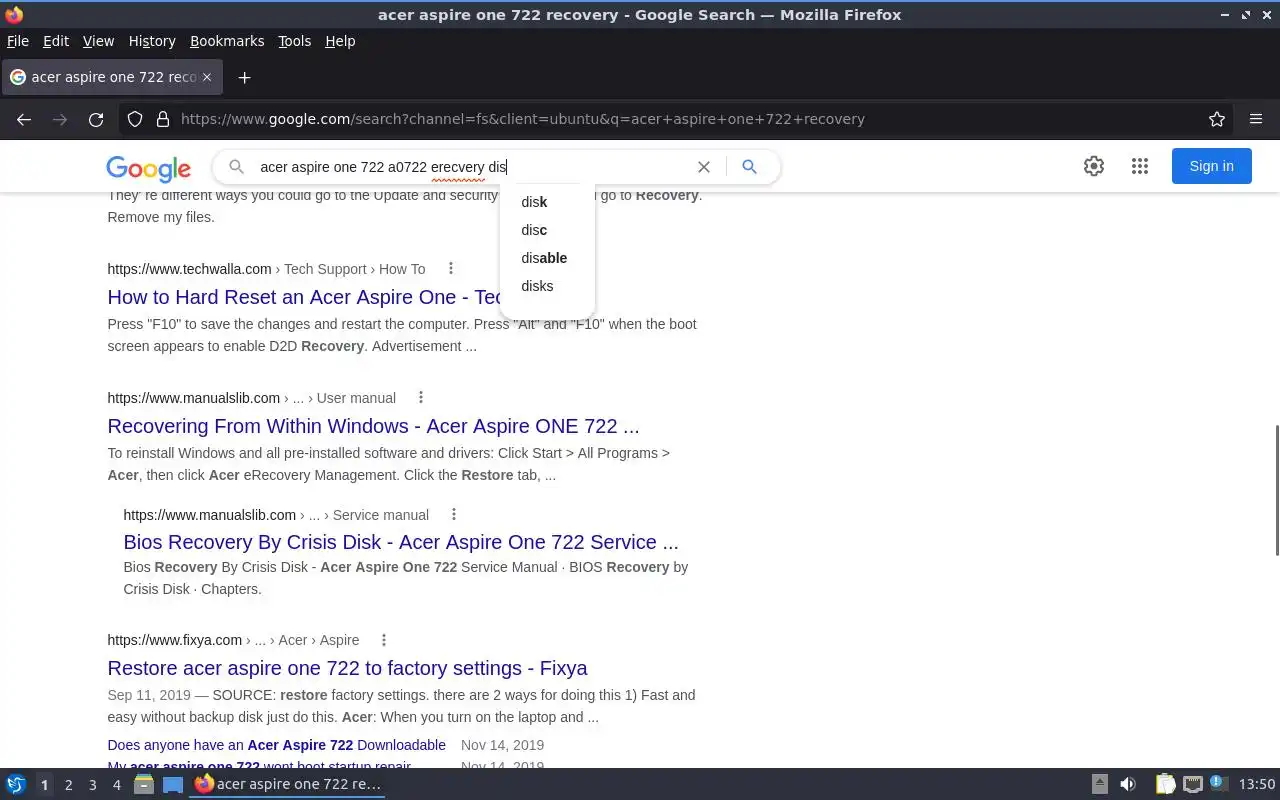
Task: Open "Recovering From Within Windows" result
Action: point(373,426)
